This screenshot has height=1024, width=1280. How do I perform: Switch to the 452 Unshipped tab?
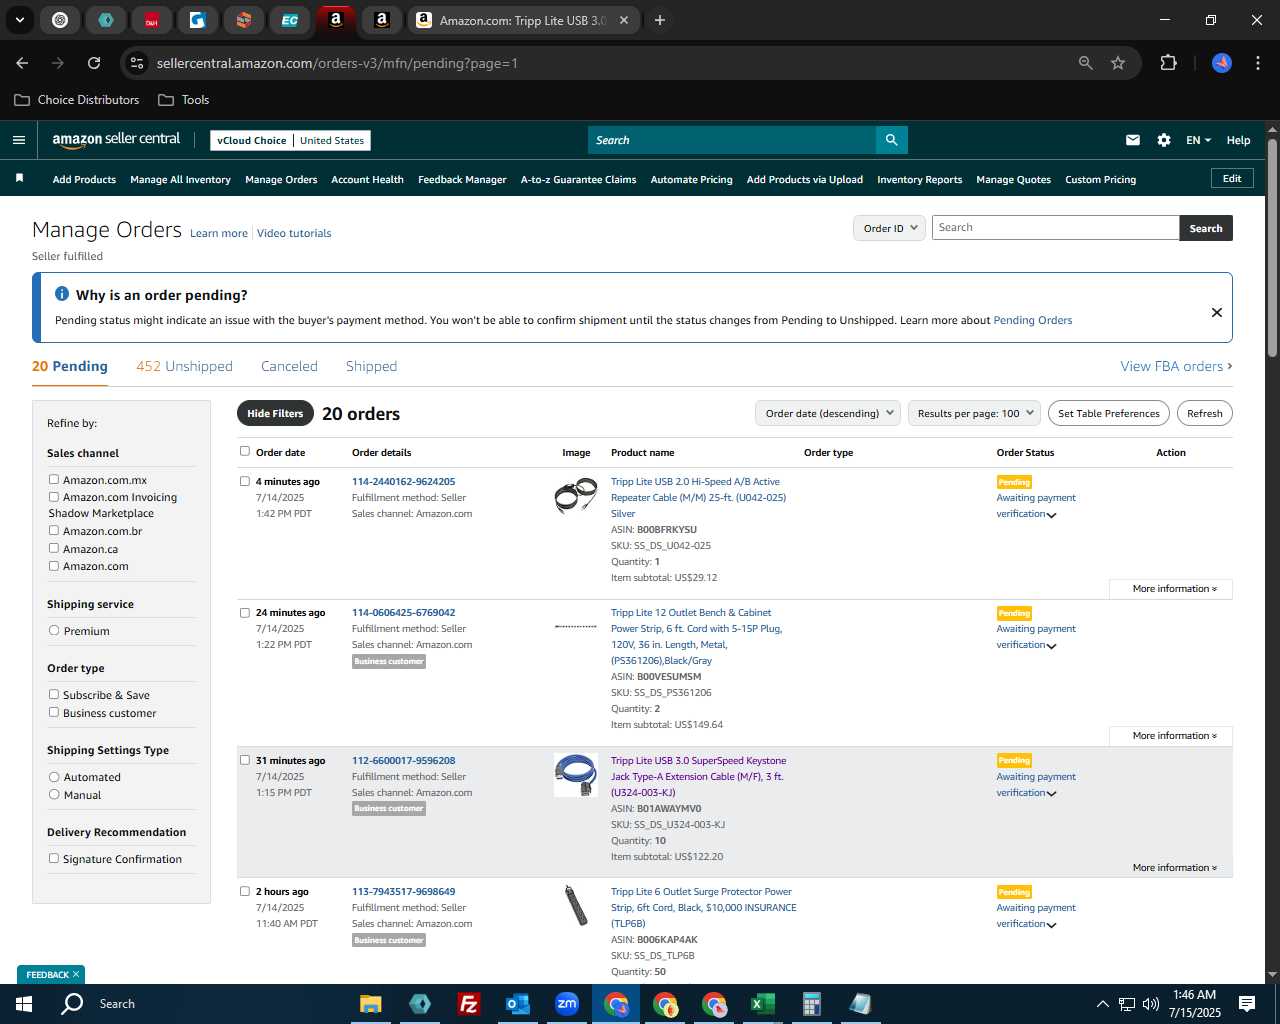click(x=184, y=366)
